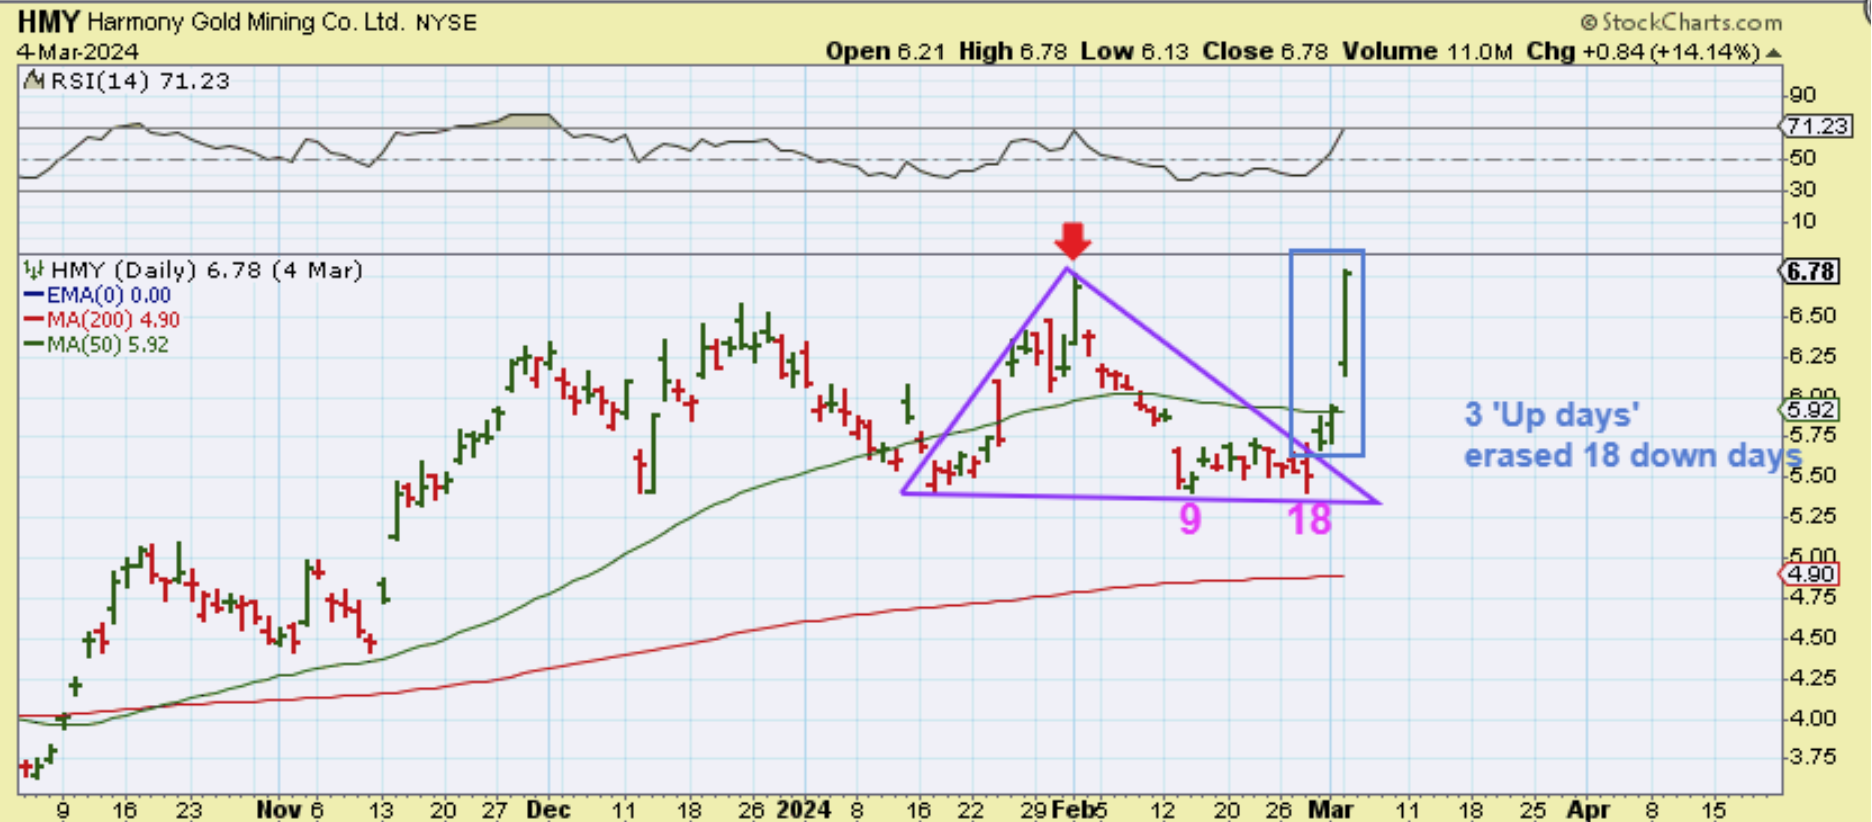Click the HMY (Daily) price bar icon
1872x822 pixels.
click(x=34, y=270)
